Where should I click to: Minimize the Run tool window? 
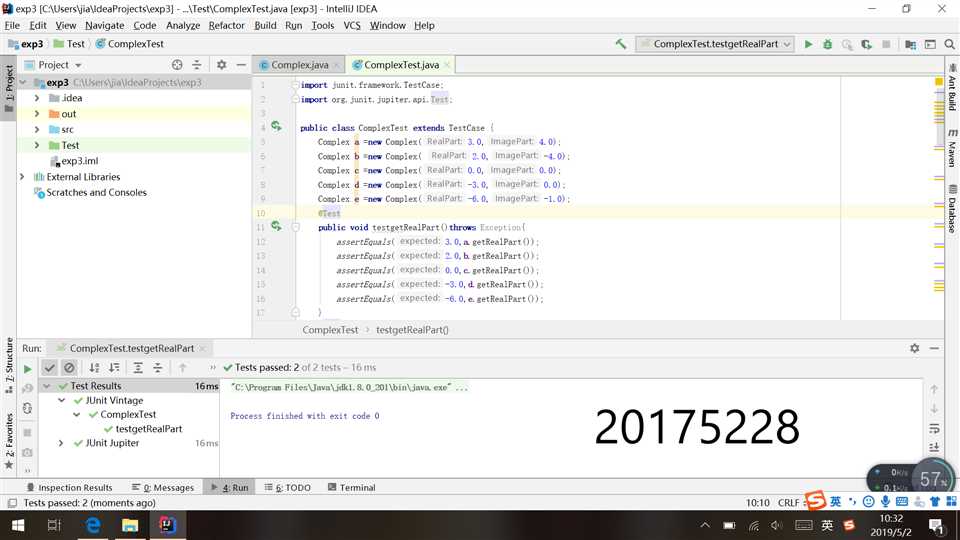[x=934, y=348]
